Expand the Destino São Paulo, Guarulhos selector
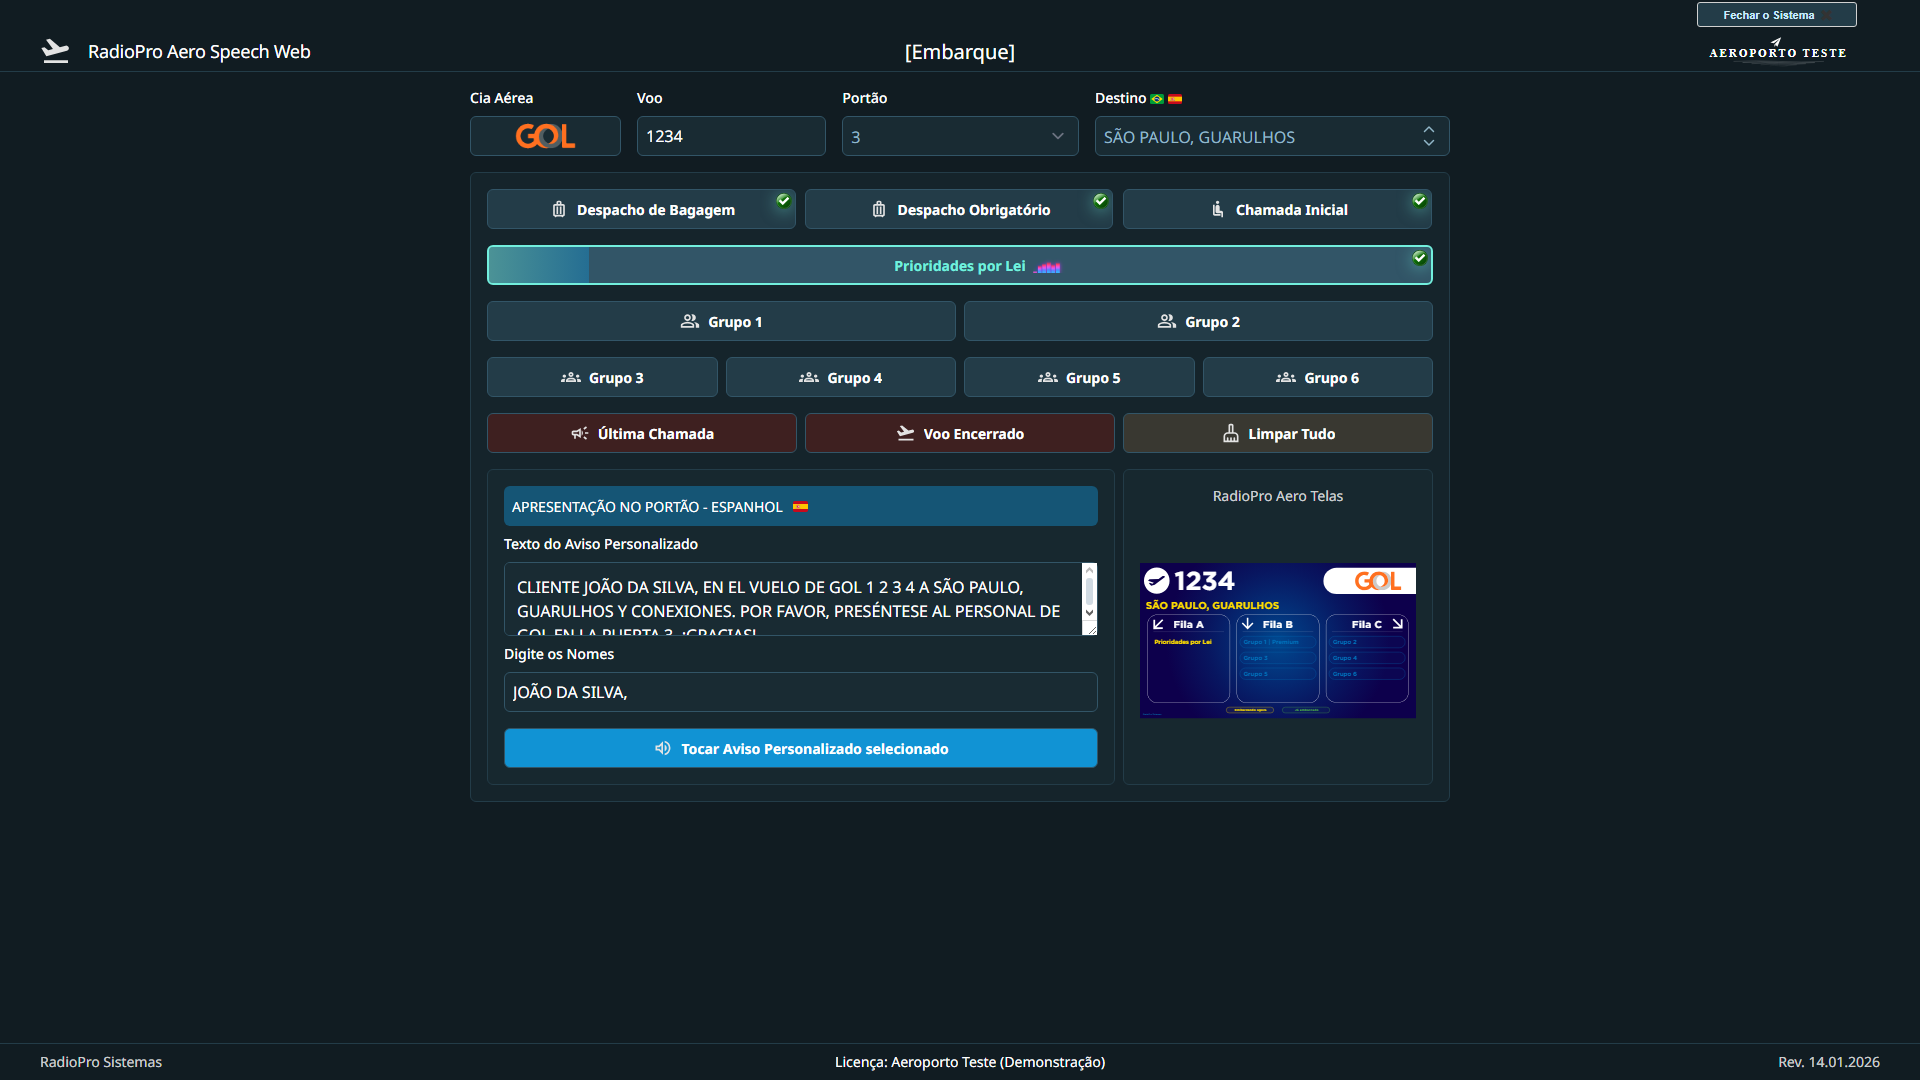This screenshot has width=1920, height=1080. [x=1271, y=137]
